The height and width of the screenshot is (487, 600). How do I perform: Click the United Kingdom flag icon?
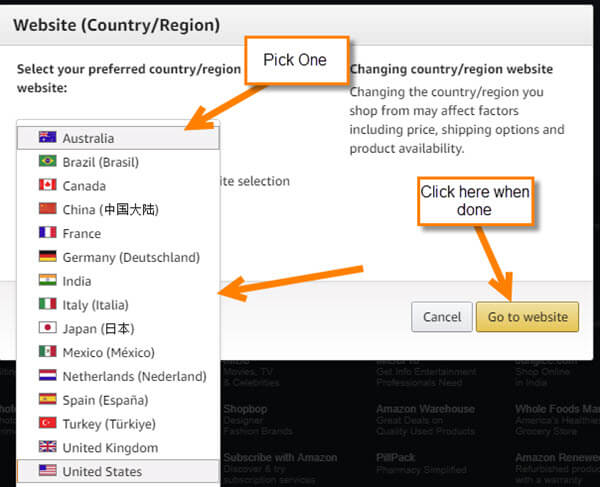47,446
